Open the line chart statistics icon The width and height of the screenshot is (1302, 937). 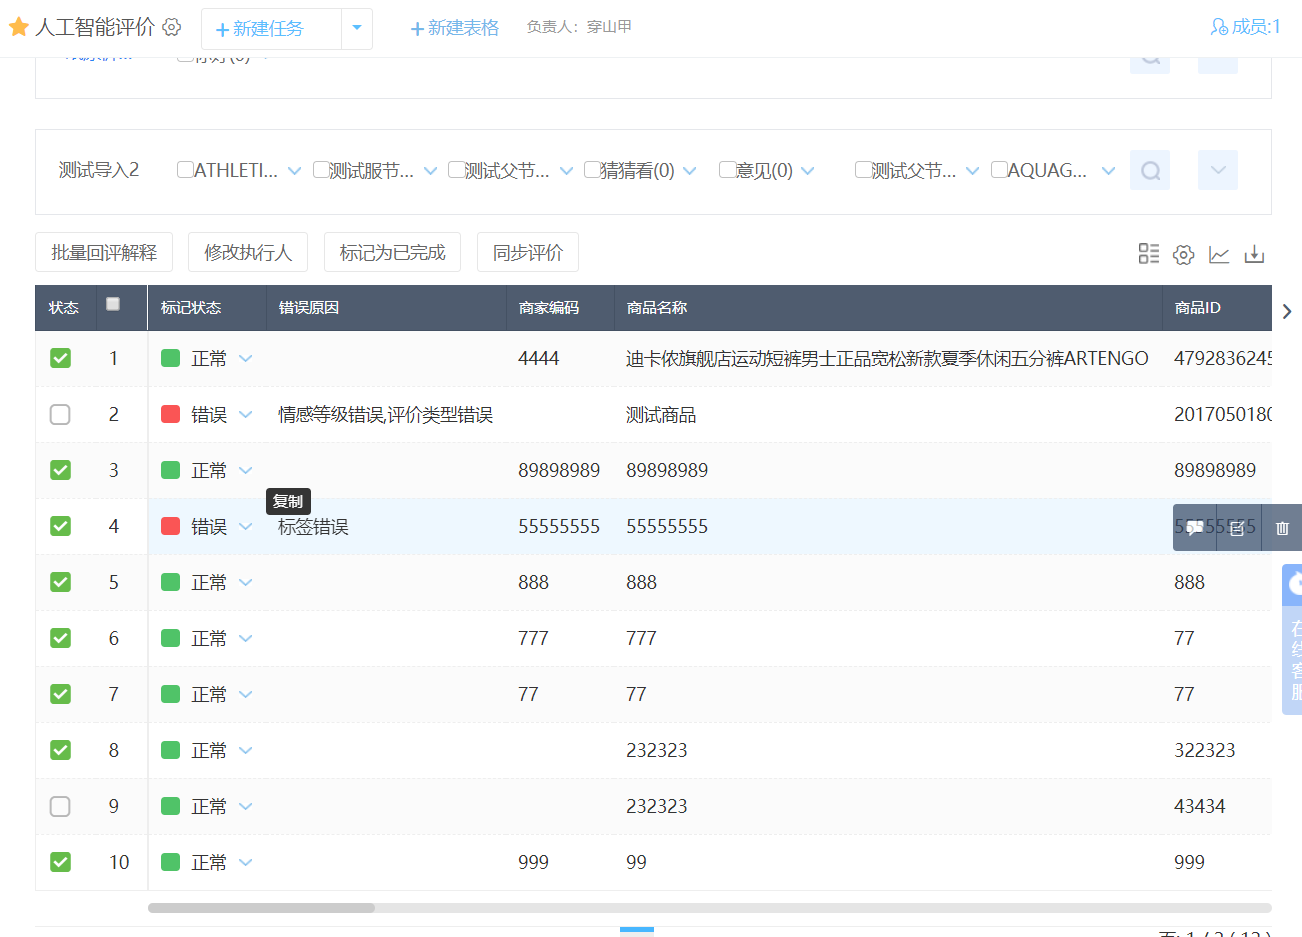tap(1218, 254)
